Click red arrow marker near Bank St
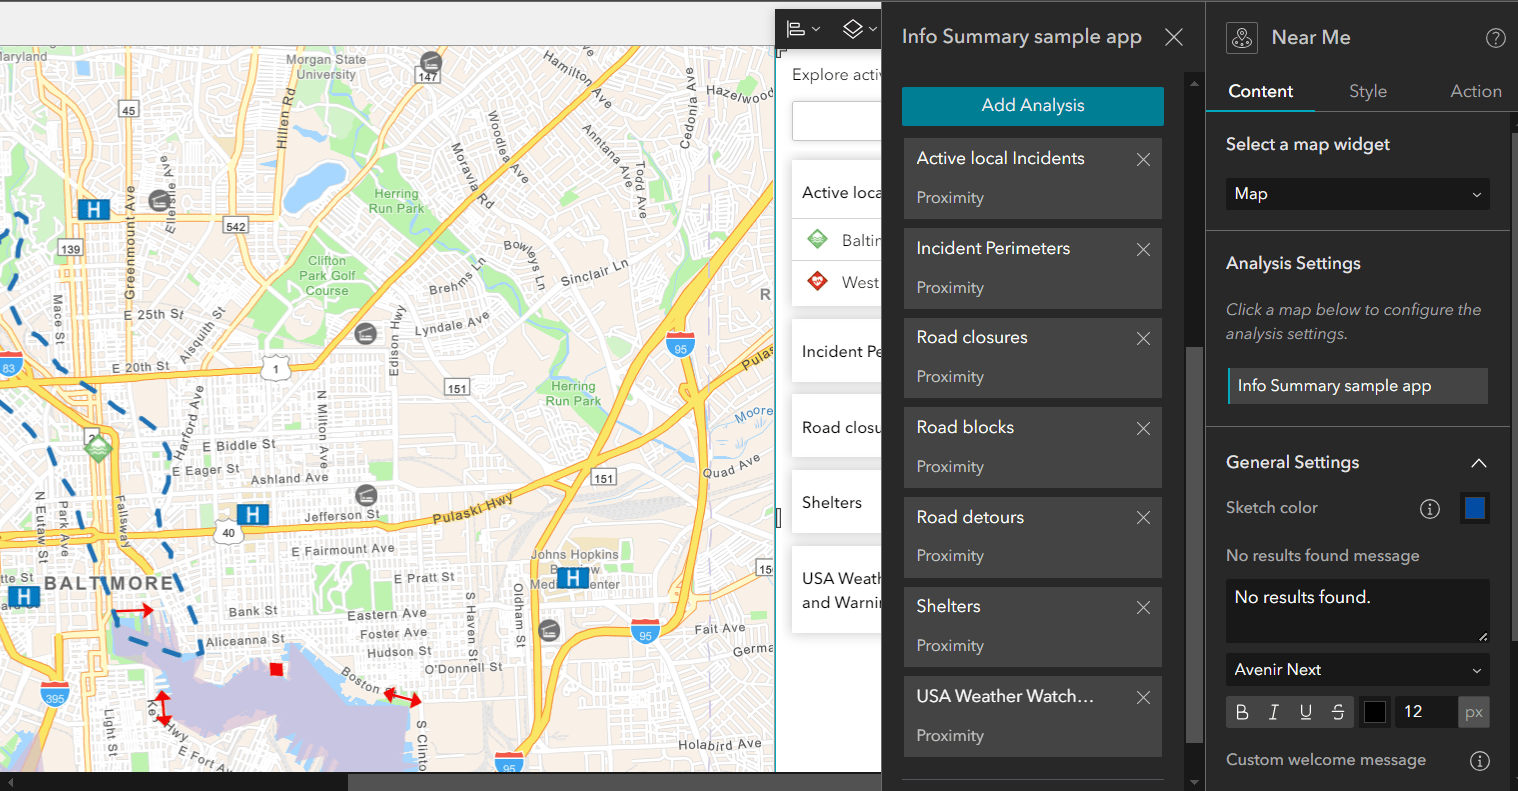 click(x=133, y=609)
